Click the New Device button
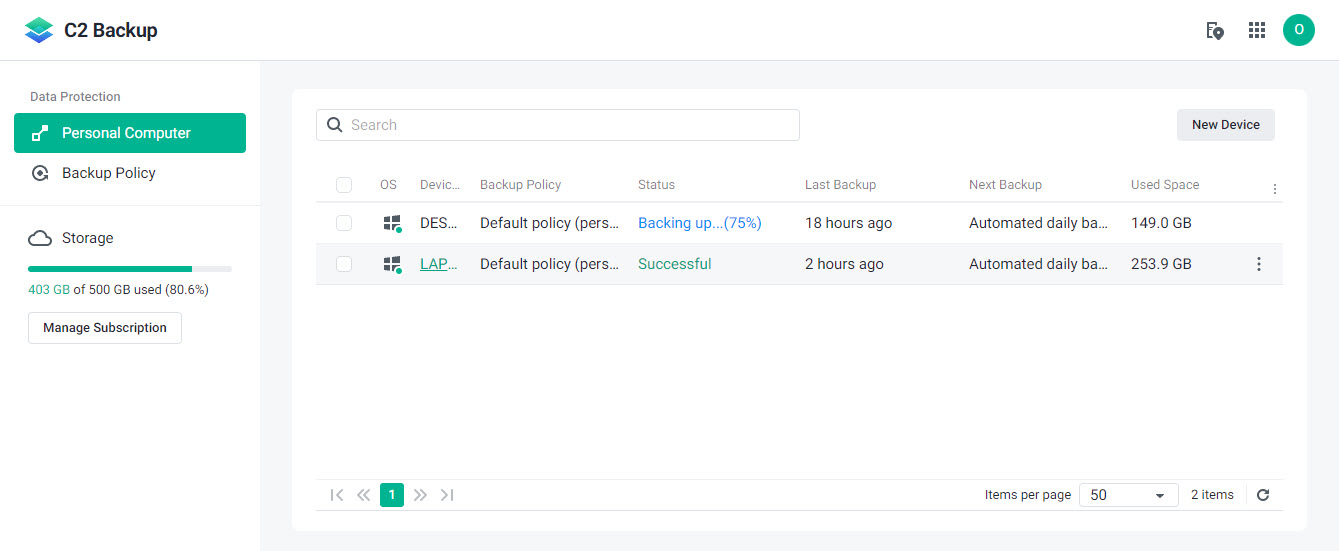The width and height of the screenshot is (1339, 551). pos(1225,125)
